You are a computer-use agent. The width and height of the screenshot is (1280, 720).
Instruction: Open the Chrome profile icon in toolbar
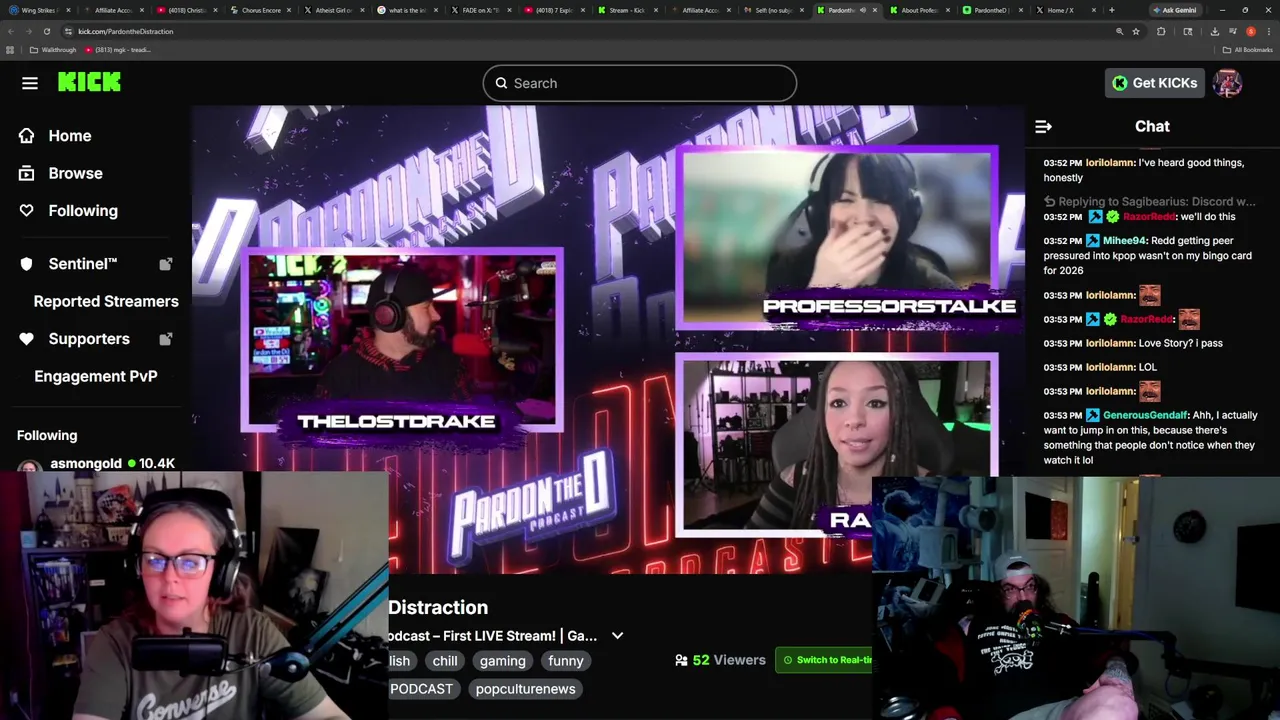coord(1250,31)
